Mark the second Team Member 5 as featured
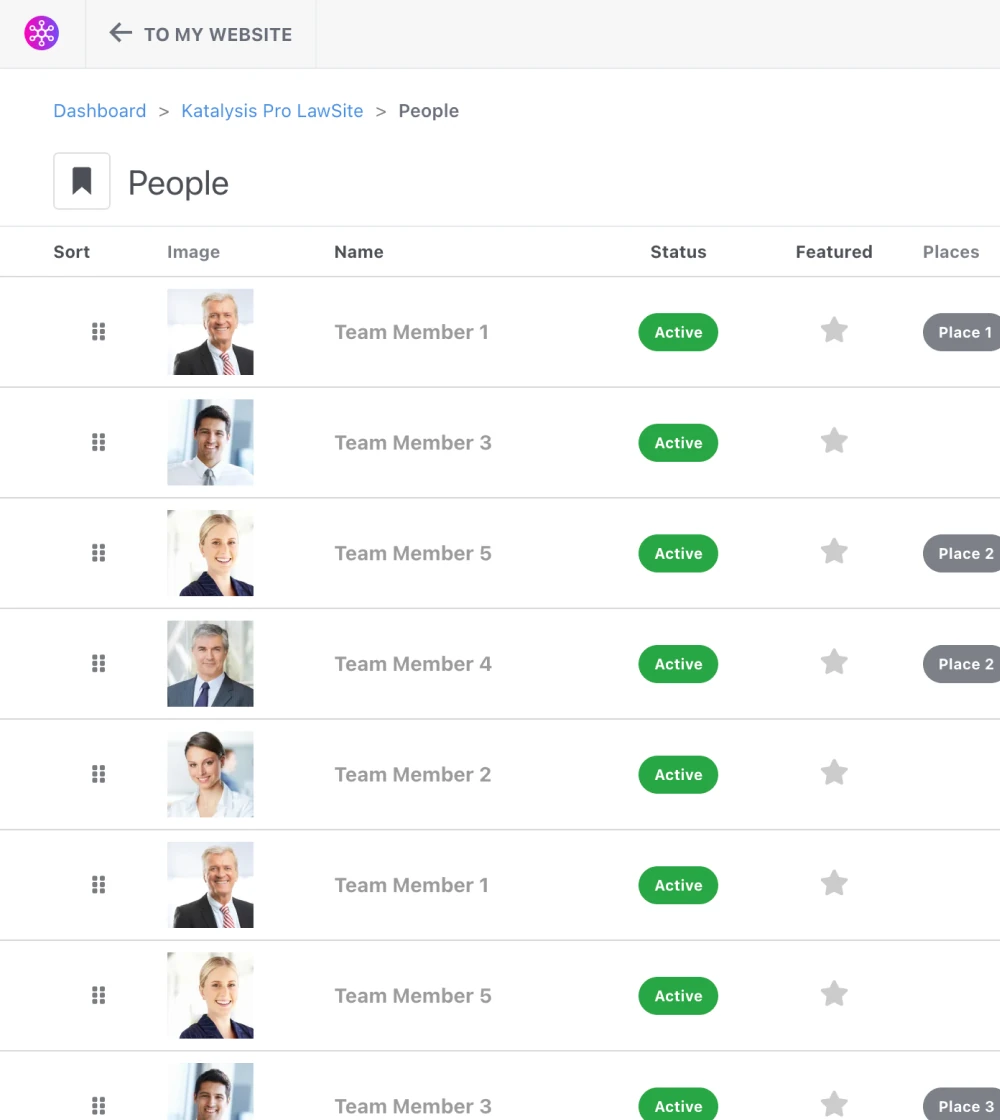The height and width of the screenshot is (1120, 1000). 834,993
